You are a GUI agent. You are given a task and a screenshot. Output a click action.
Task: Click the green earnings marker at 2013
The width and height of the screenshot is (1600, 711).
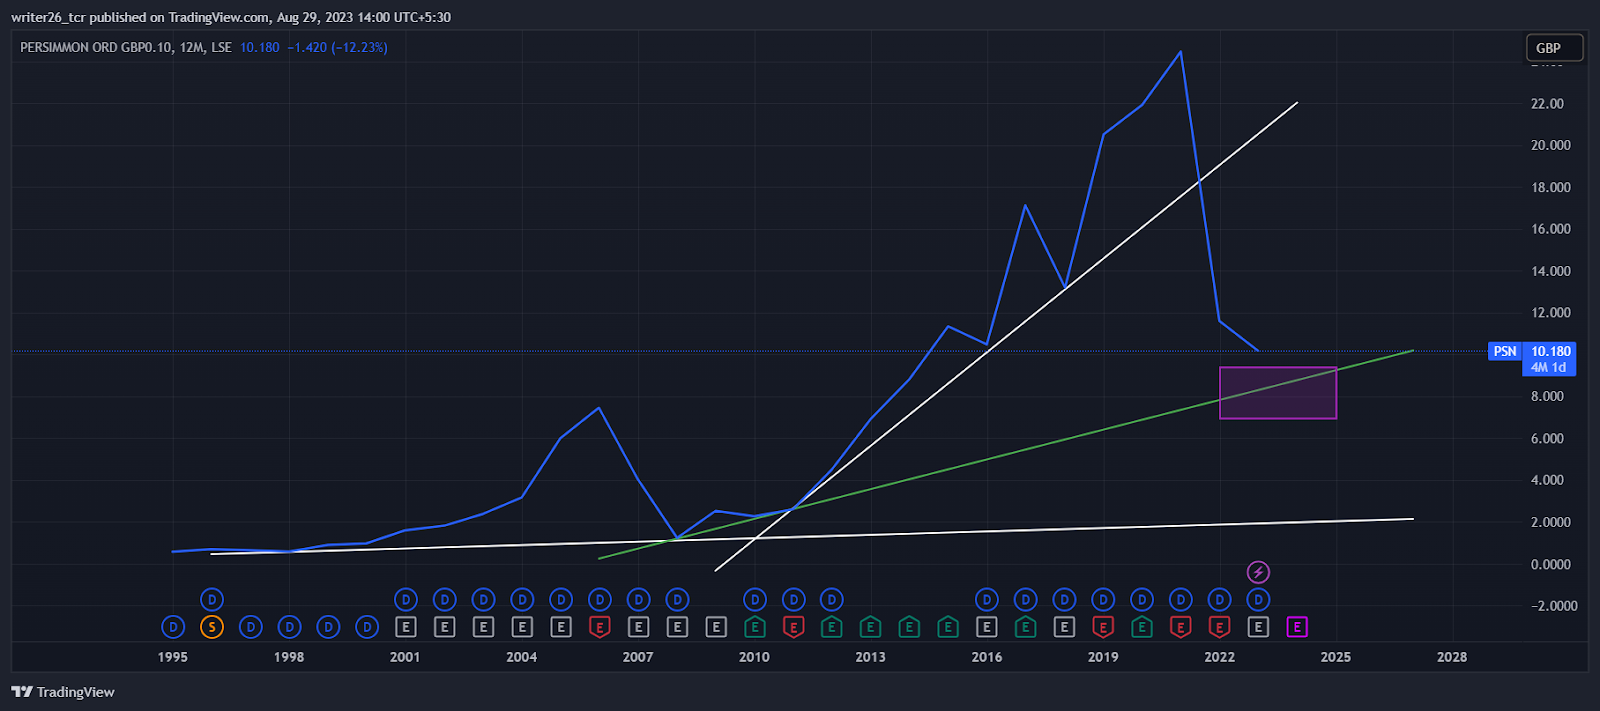pyautogui.click(x=870, y=627)
